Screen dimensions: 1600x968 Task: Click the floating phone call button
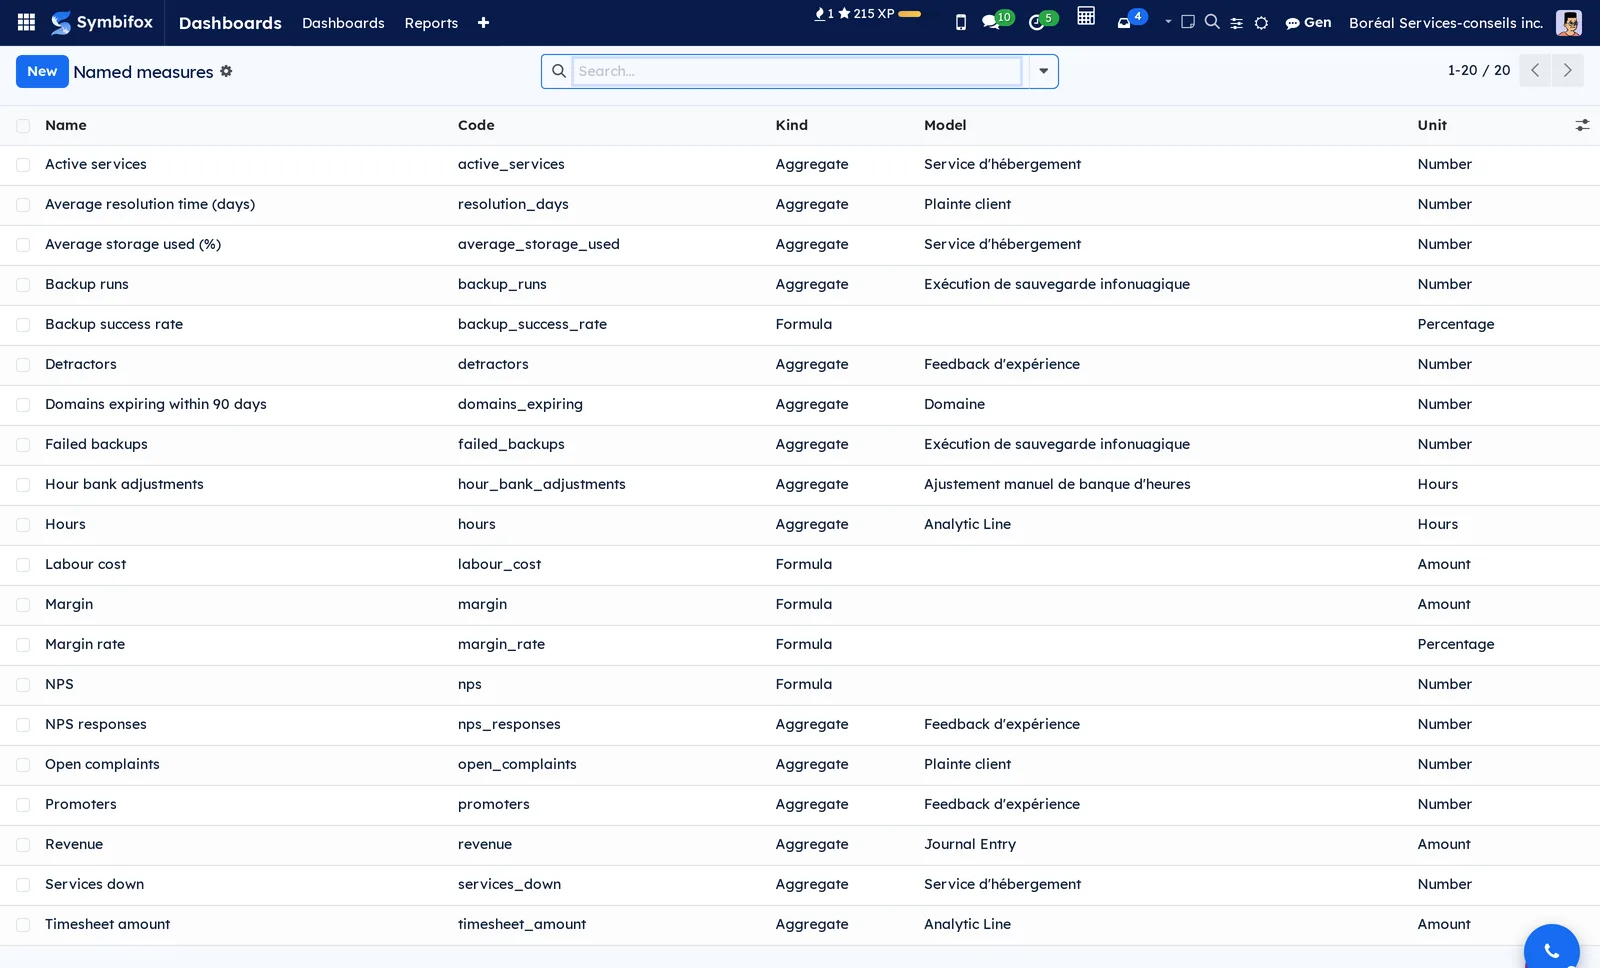pyautogui.click(x=1551, y=948)
